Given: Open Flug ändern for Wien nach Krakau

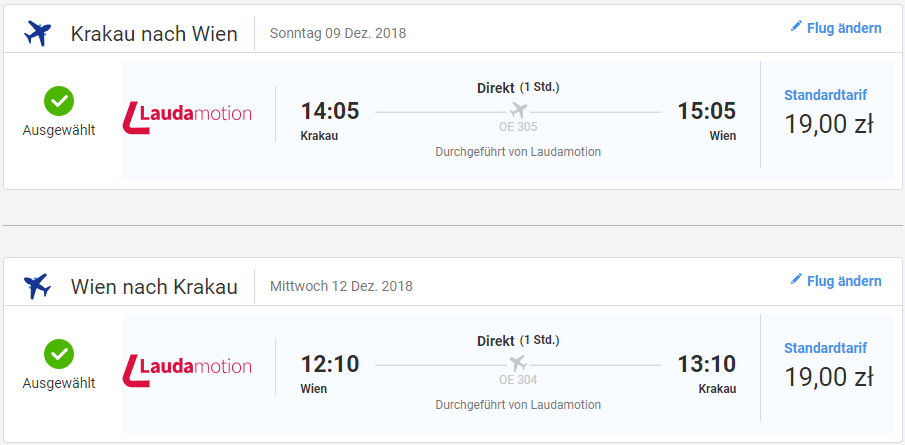Looking at the screenshot, I should click(x=843, y=280).
